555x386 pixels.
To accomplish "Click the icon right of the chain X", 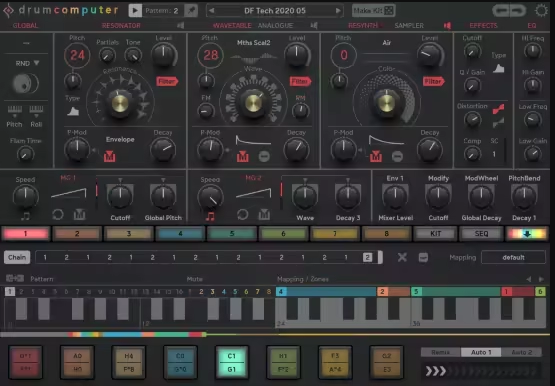I will point(423,257).
